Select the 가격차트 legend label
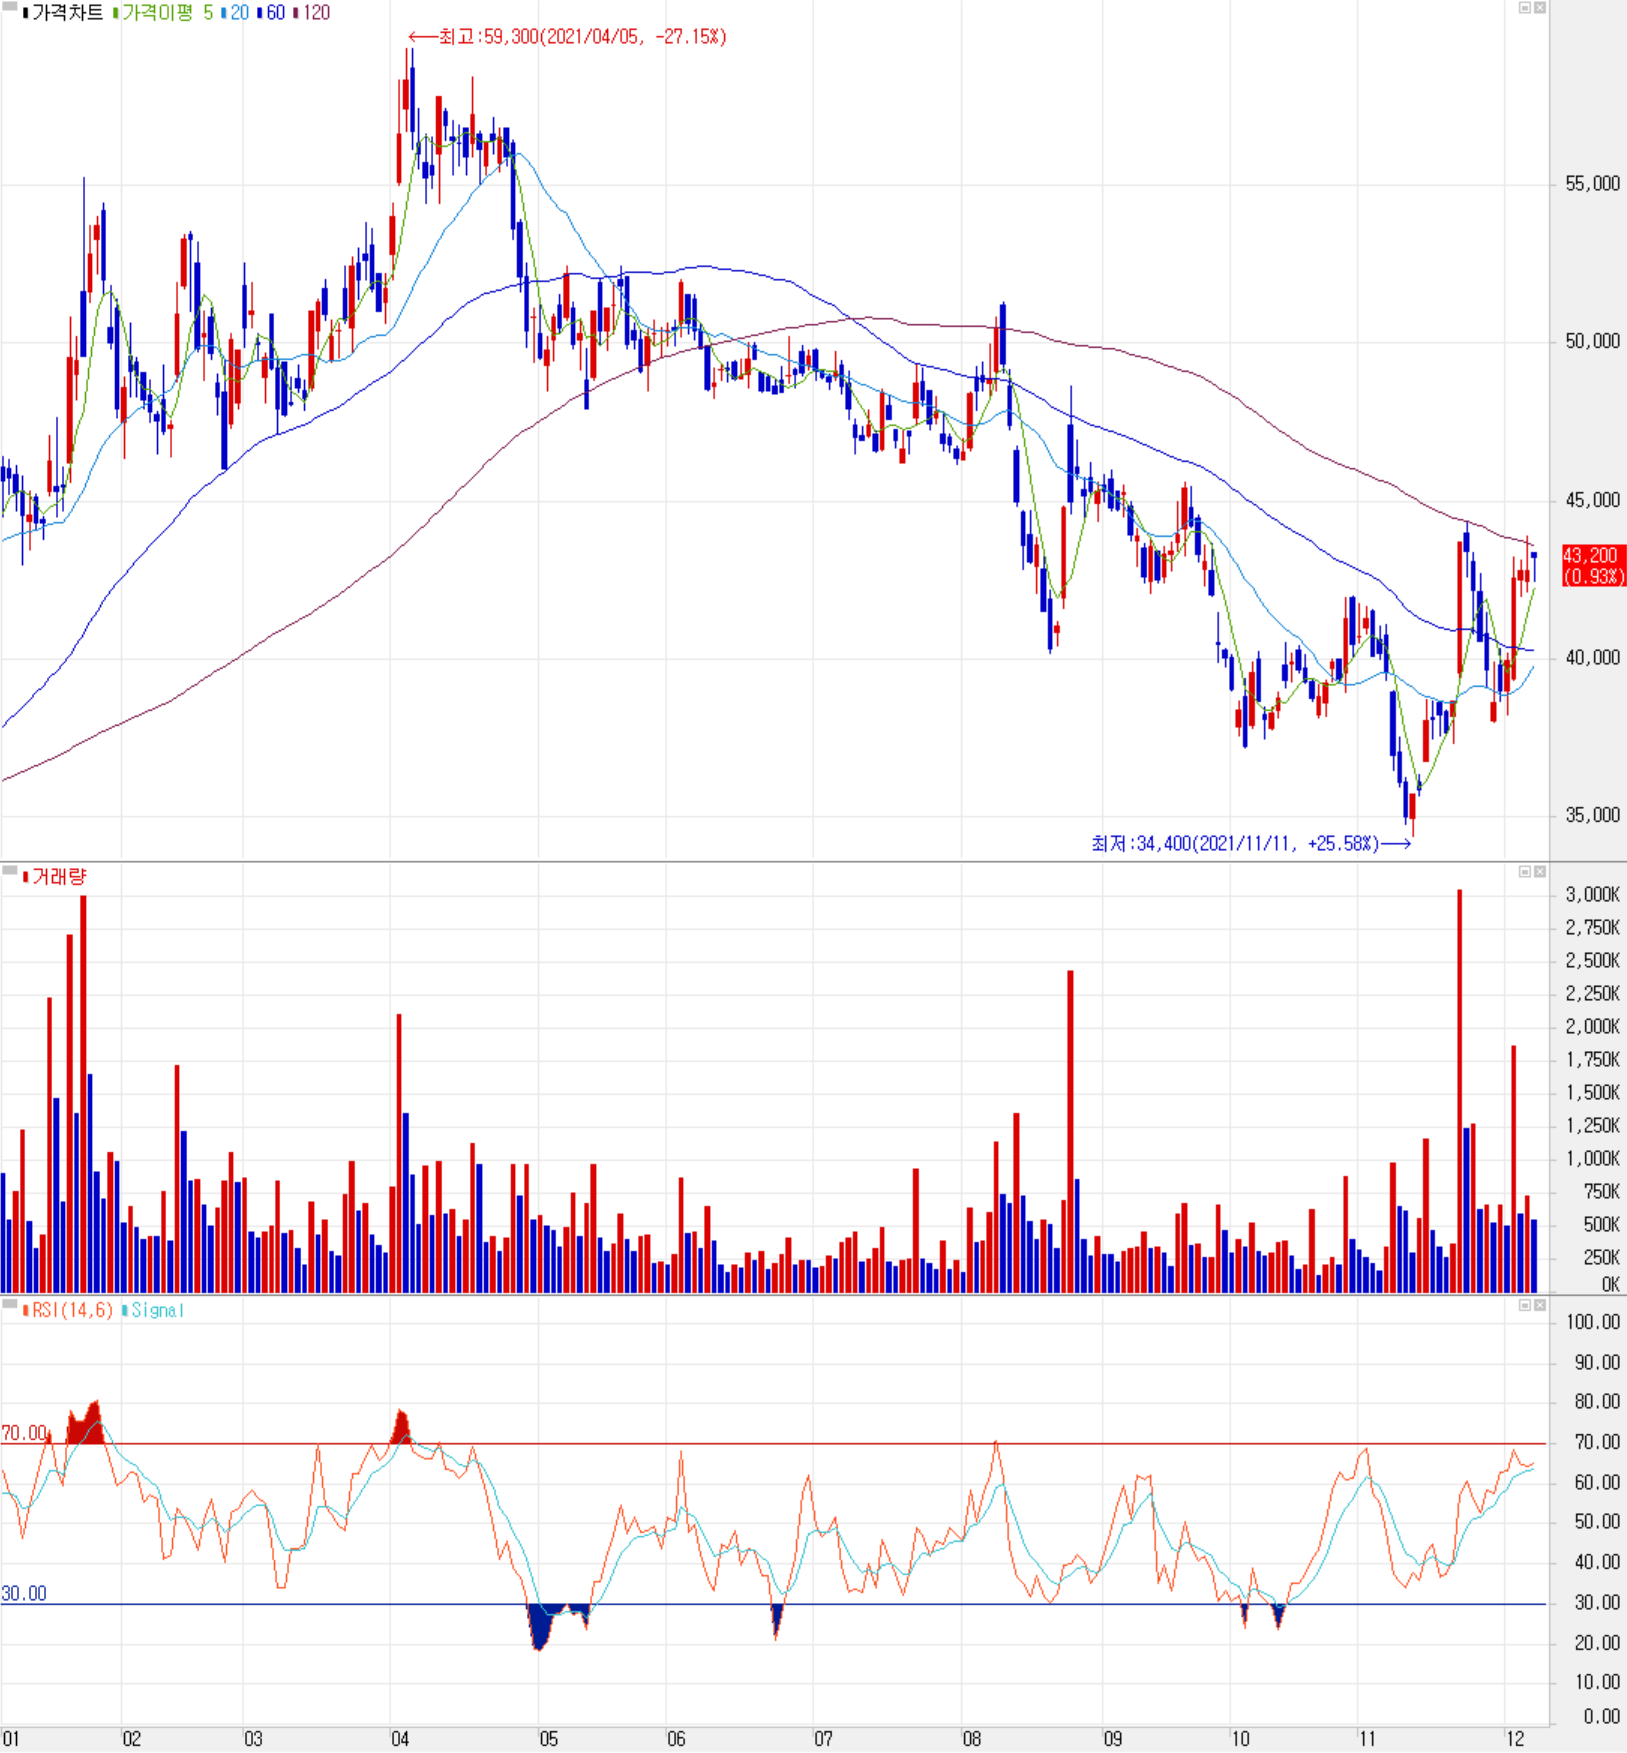Image resolution: width=1627 pixels, height=1753 pixels. point(67,13)
